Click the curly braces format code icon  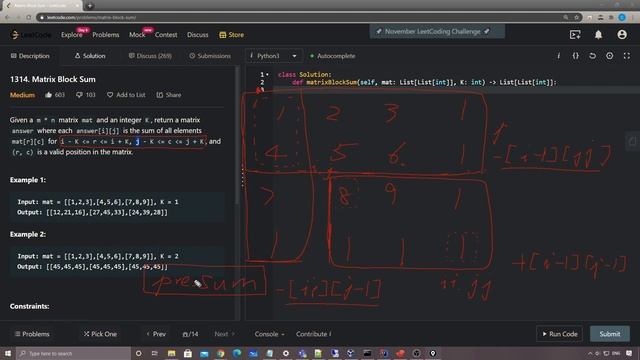point(576,56)
